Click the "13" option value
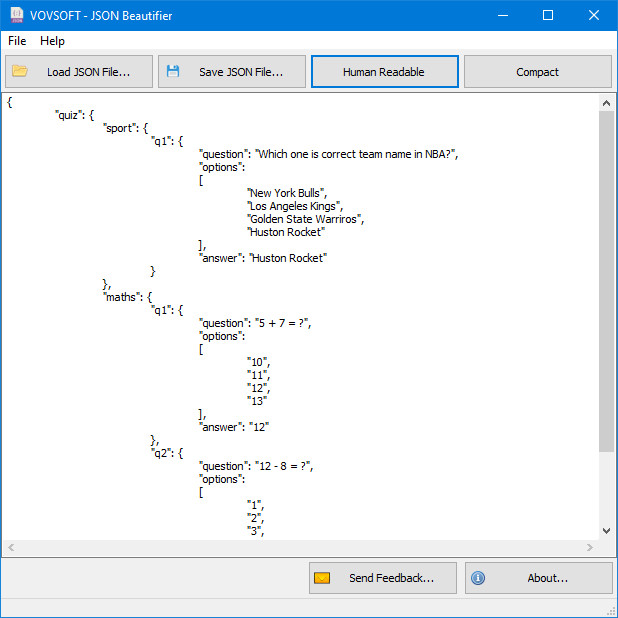The image size is (618, 618). [257, 401]
